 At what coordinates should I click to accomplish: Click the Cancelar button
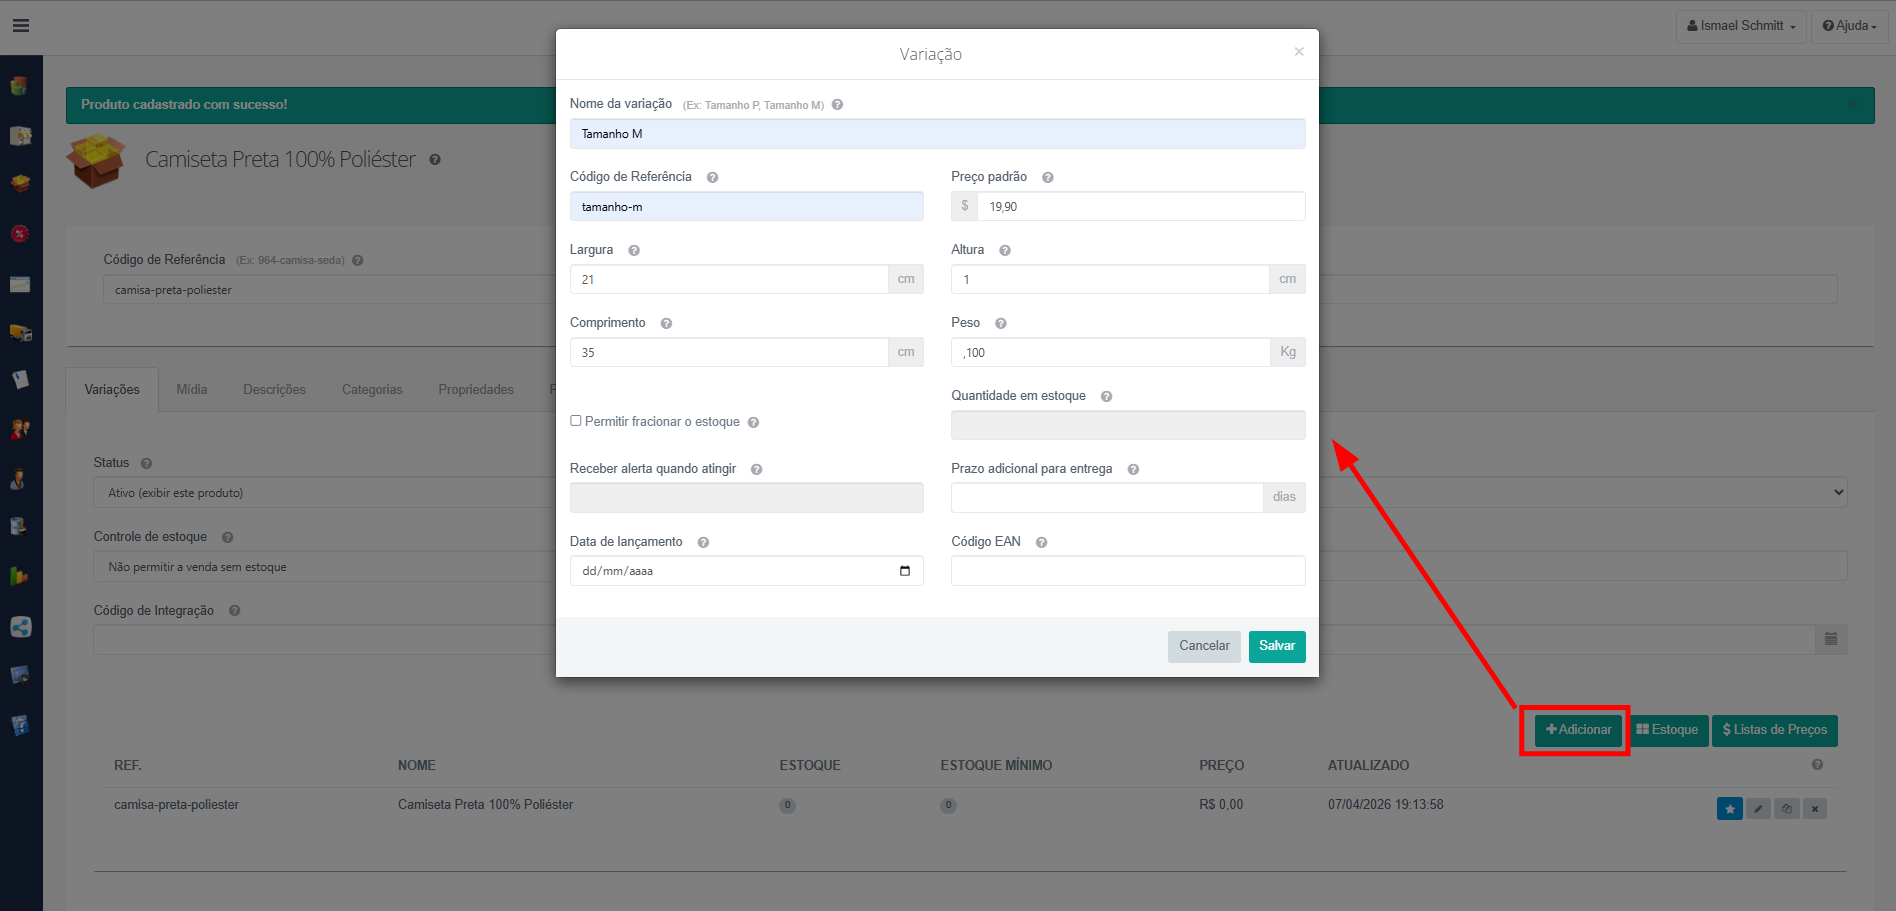click(x=1204, y=646)
